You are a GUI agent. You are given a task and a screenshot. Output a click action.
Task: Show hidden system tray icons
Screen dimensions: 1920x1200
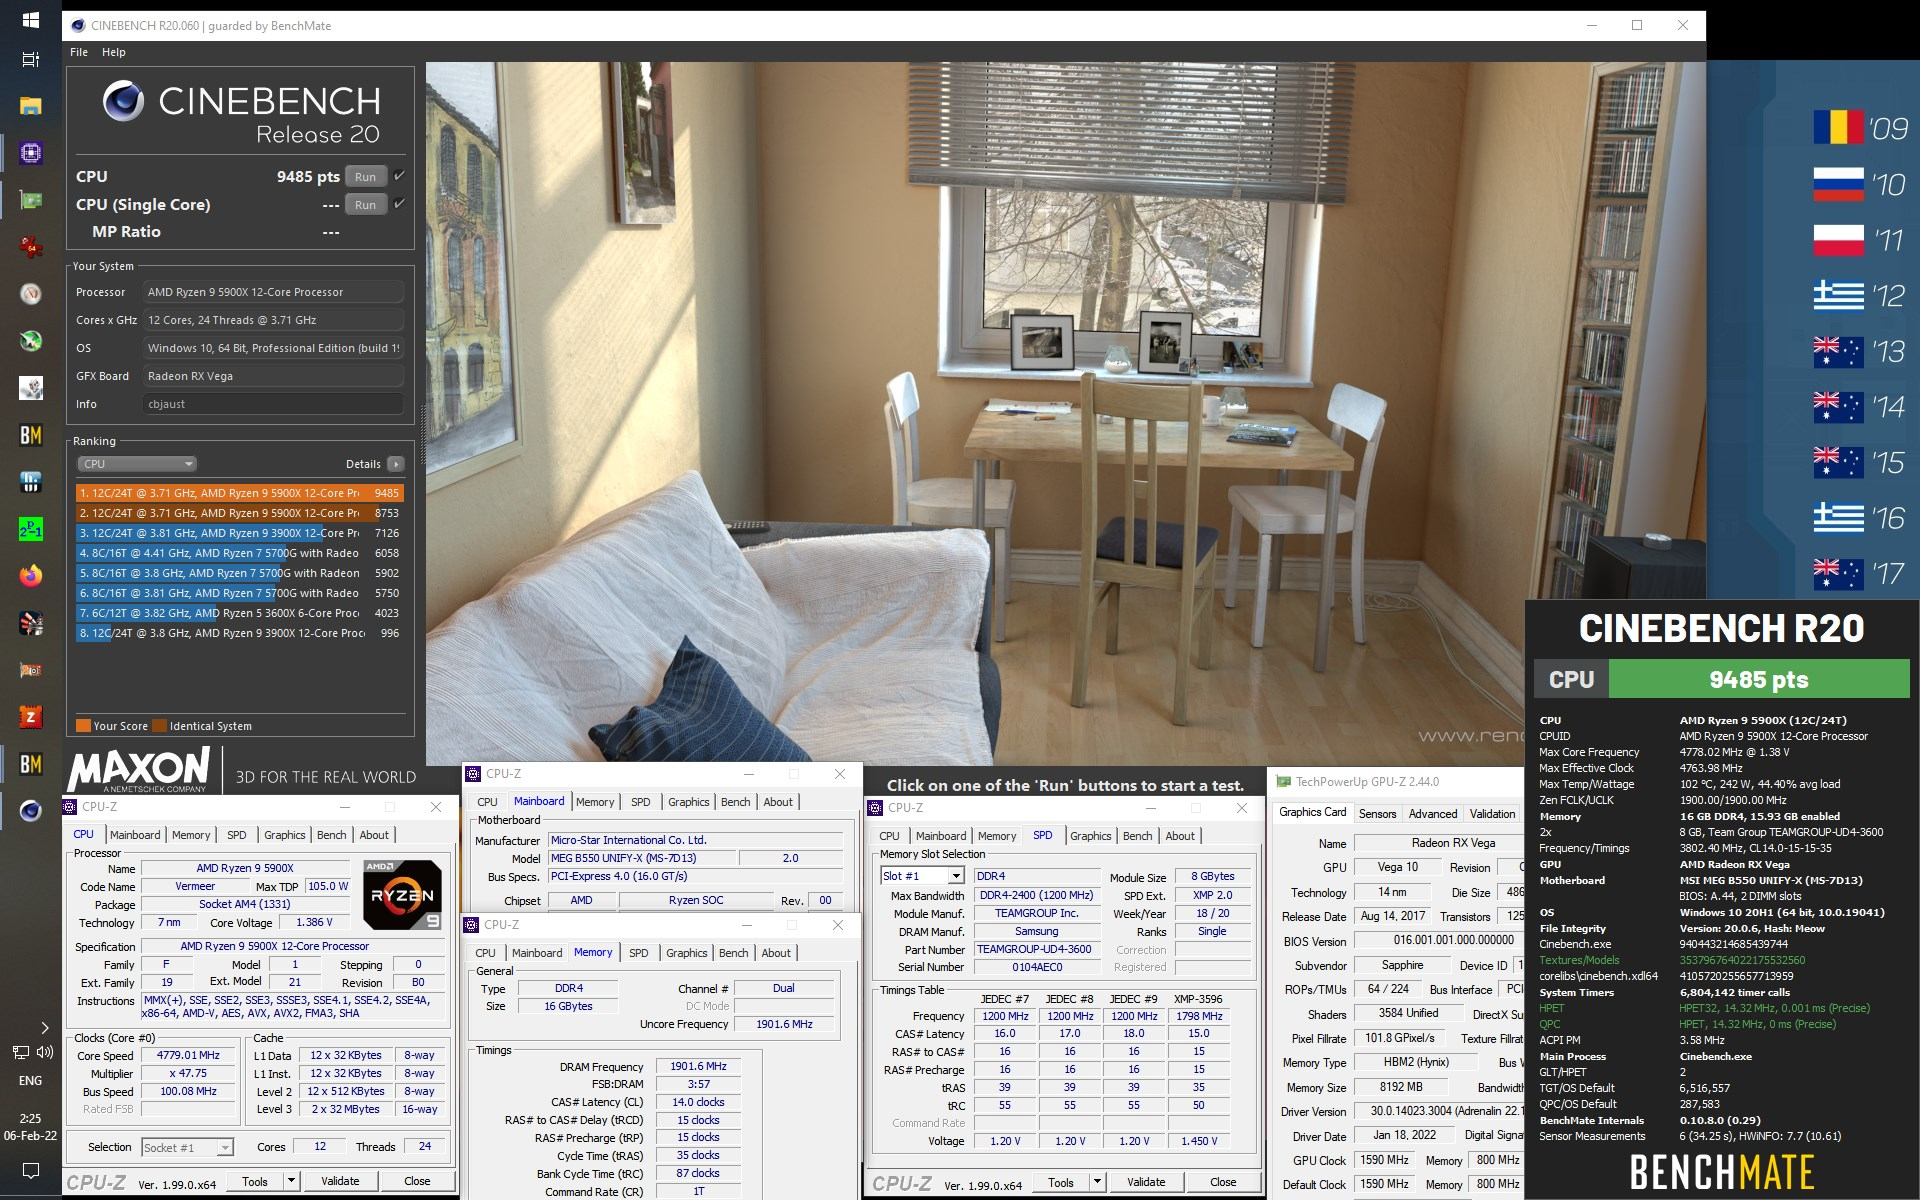tap(44, 1027)
